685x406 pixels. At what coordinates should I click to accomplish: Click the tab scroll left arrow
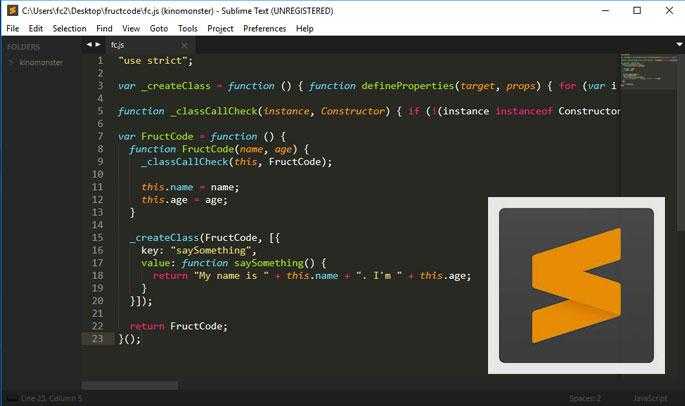[x=88, y=45]
